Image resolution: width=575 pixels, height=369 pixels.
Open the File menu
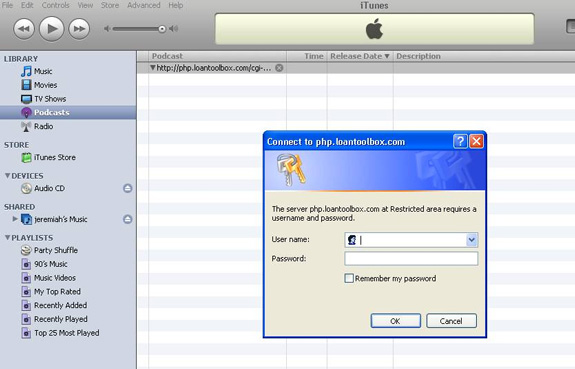[x=7, y=5]
